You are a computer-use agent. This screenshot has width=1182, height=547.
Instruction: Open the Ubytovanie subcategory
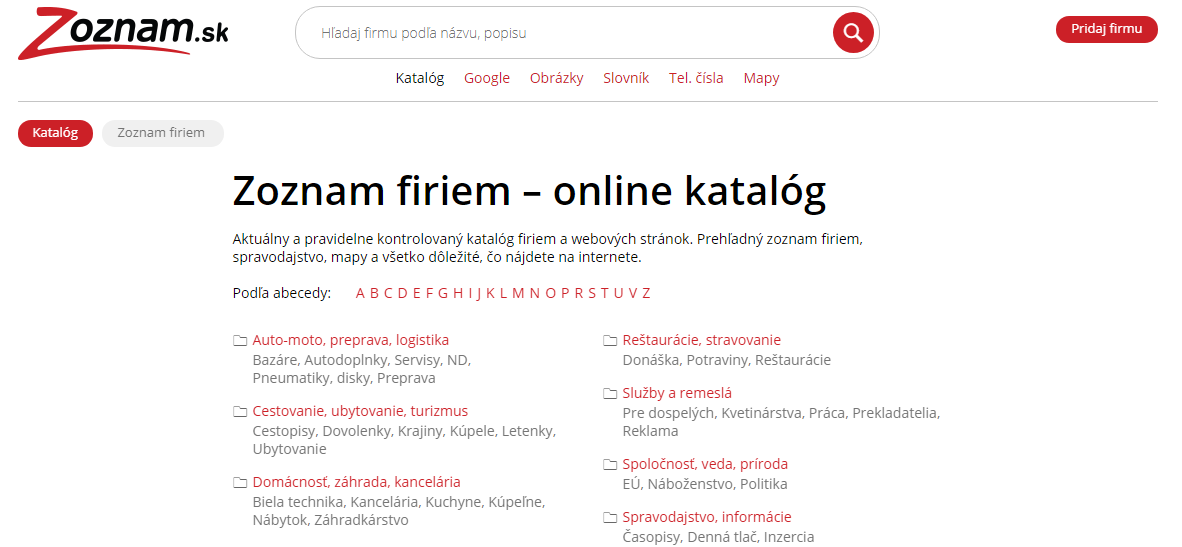tap(289, 449)
